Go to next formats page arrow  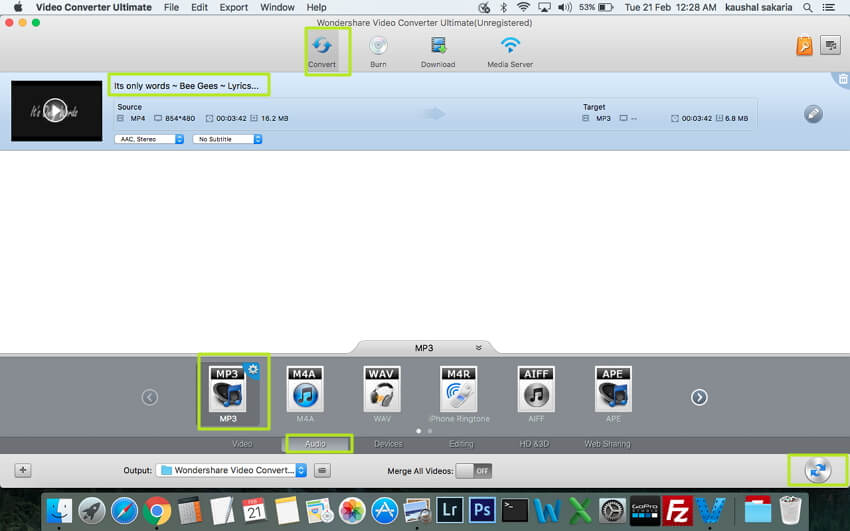(x=699, y=397)
